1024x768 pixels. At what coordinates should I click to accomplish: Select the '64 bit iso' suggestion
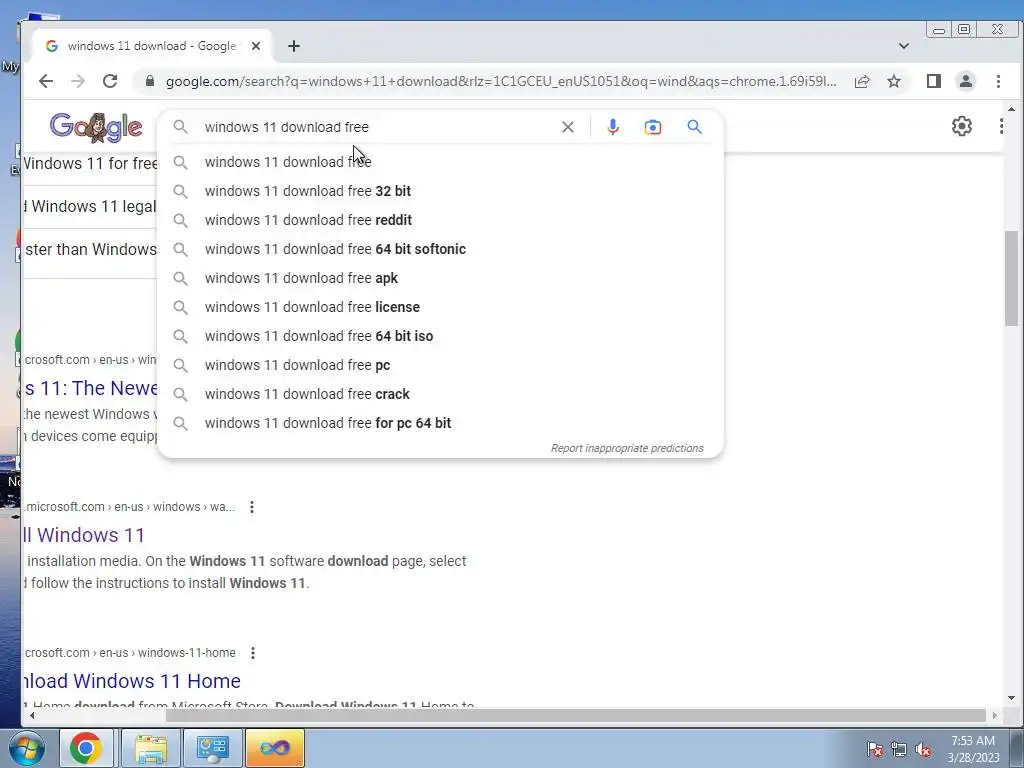pos(441,336)
